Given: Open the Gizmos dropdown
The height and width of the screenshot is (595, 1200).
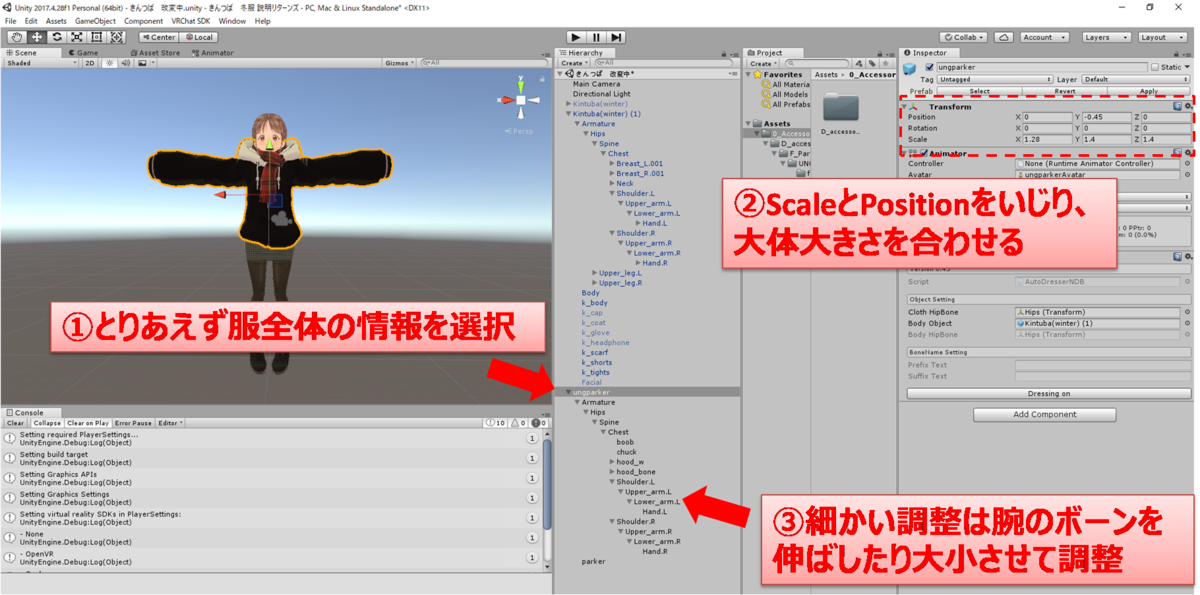Looking at the screenshot, I should tap(399, 63).
